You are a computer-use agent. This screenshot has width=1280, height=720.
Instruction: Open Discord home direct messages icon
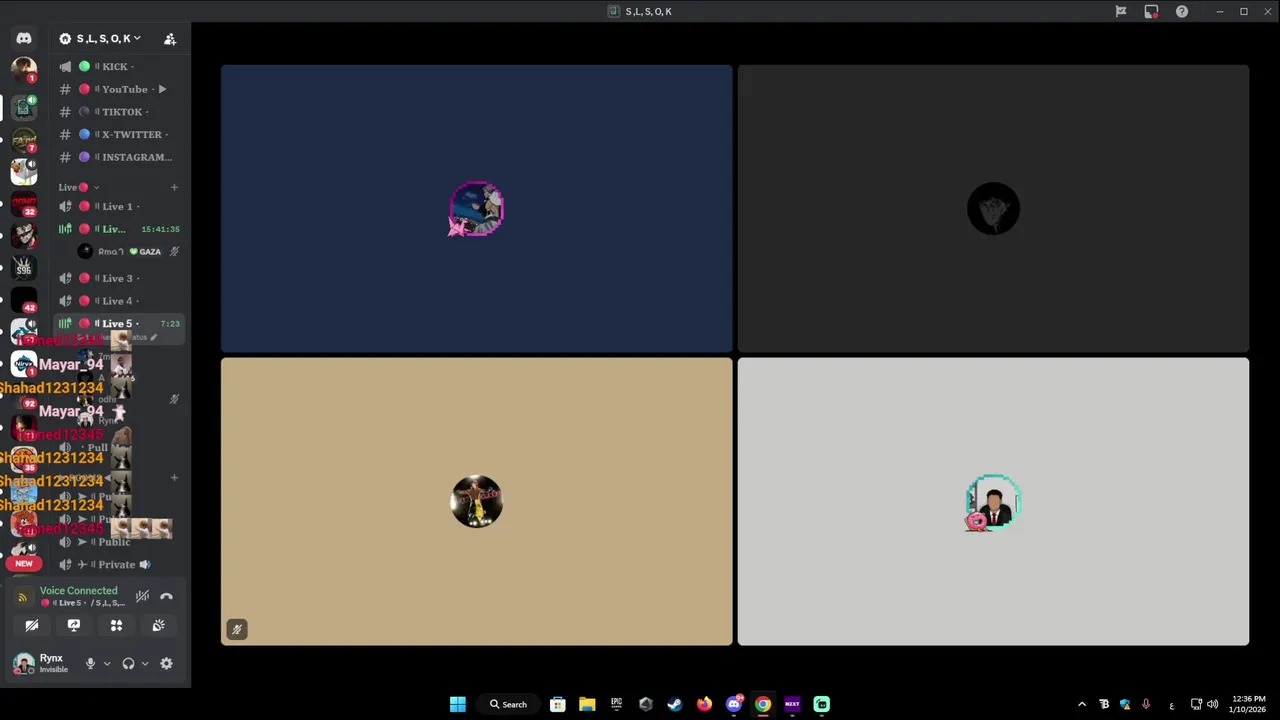(24, 38)
